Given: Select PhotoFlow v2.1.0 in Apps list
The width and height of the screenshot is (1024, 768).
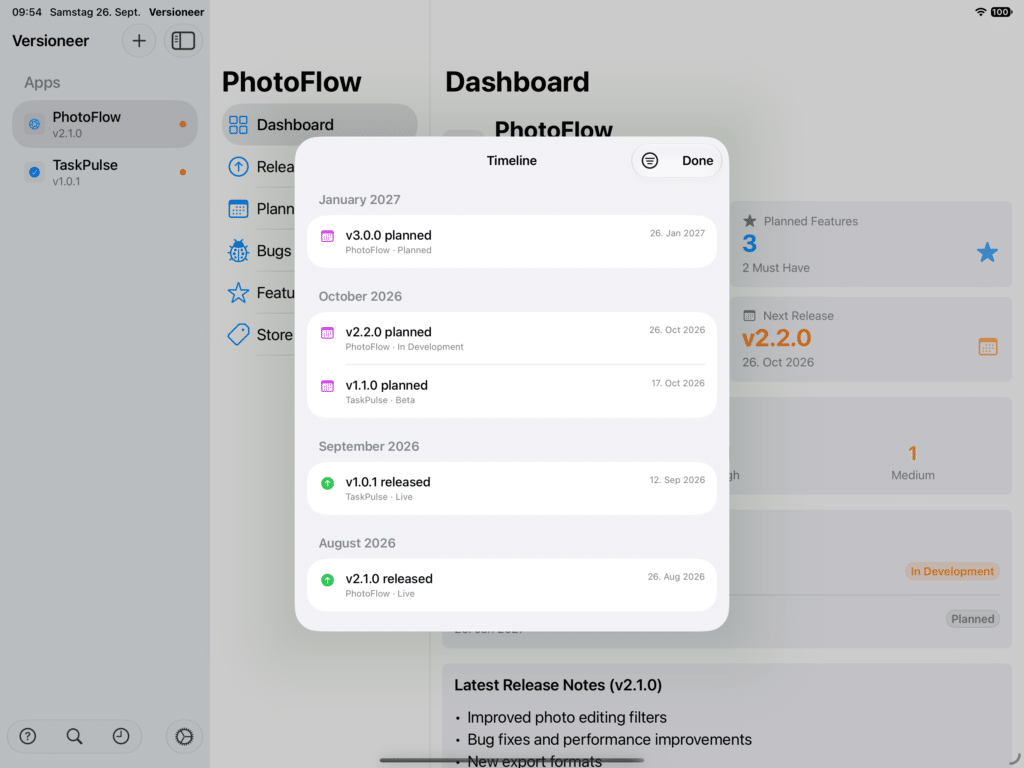Looking at the screenshot, I should pyautogui.click(x=104, y=124).
